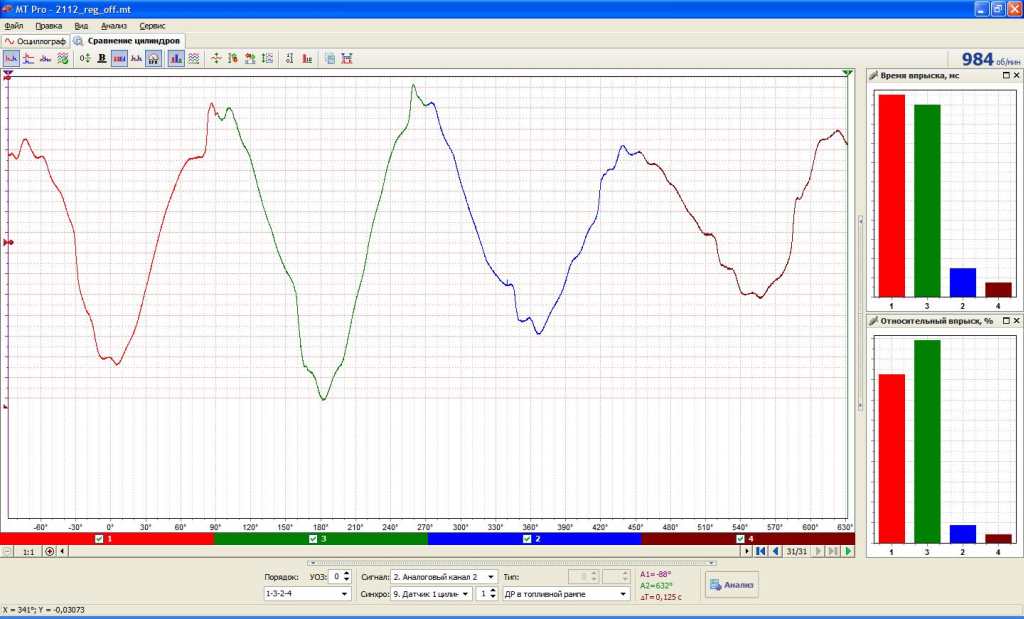Uncheck cylinder 2 checkbox on blue bar
The image size is (1024, 619).
pos(527,539)
